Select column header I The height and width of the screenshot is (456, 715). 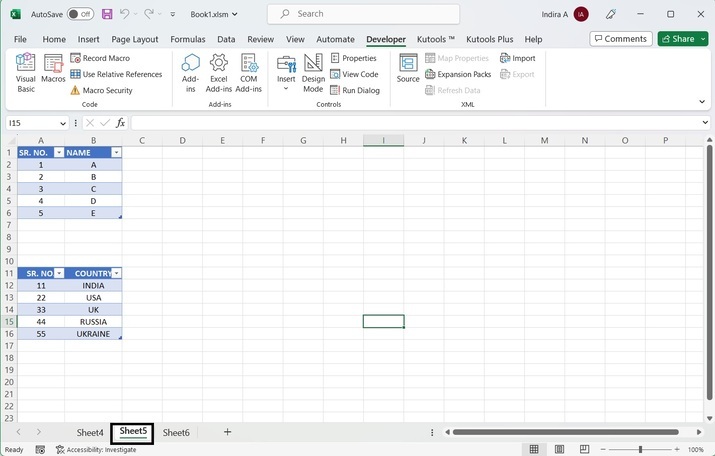pos(383,140)
